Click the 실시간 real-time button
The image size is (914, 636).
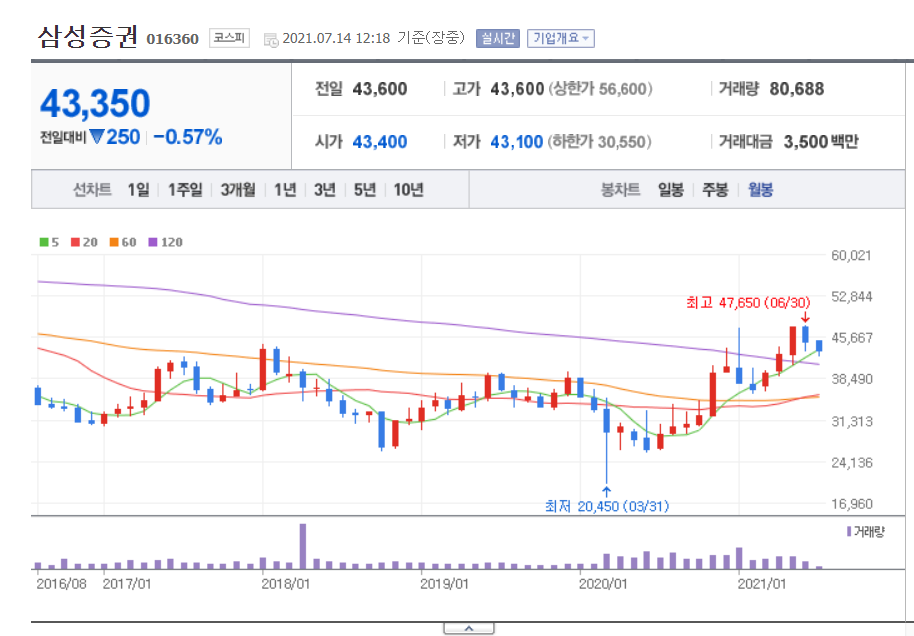click(x=497, y=38)
